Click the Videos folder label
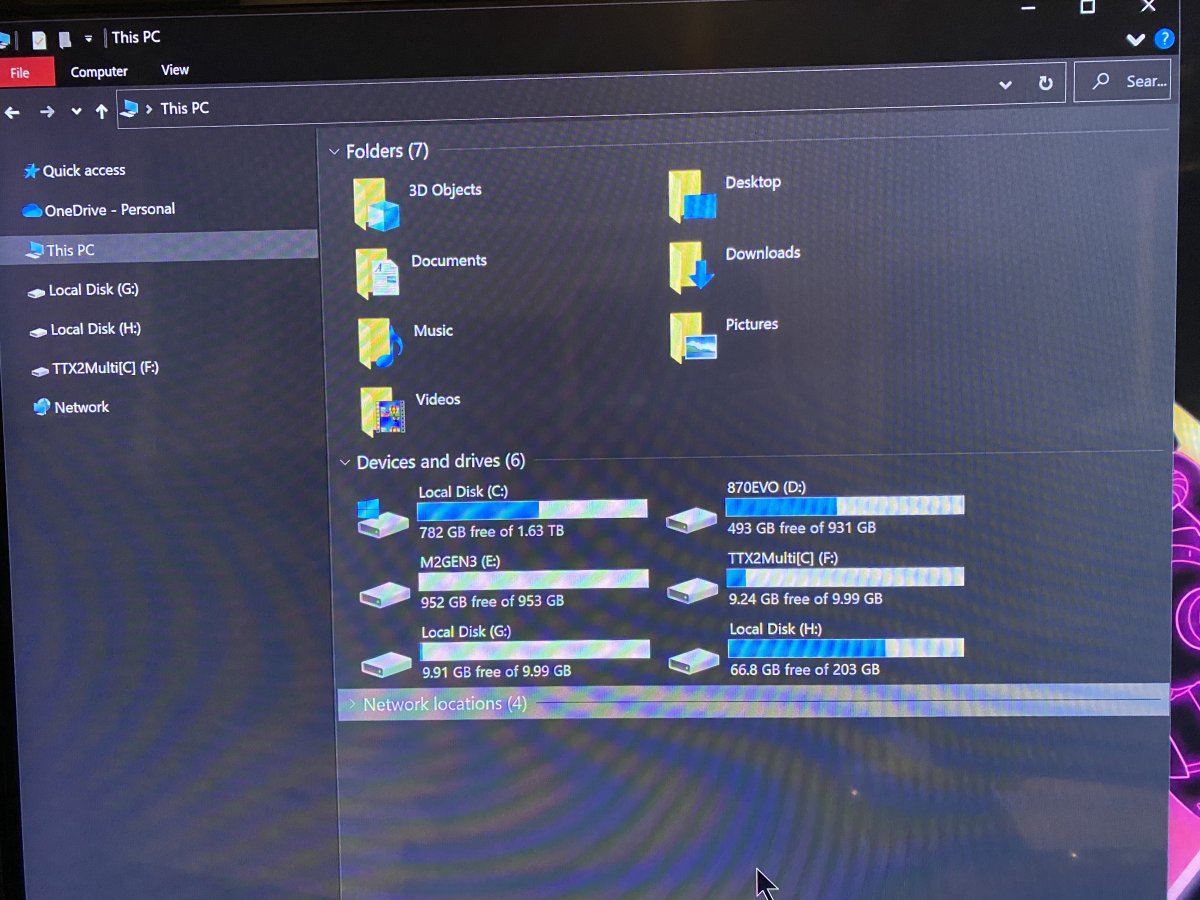1200x900 pixels. [438, 399]
